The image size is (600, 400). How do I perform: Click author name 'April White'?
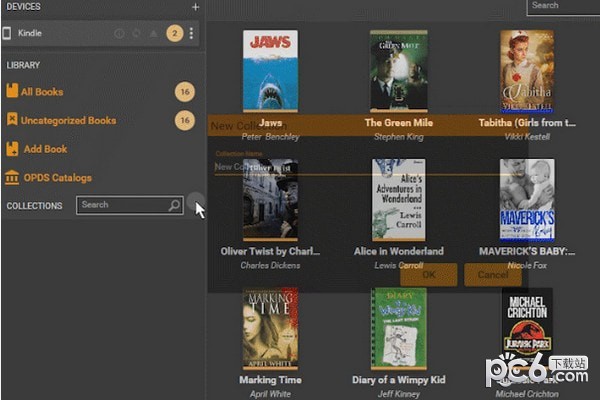[271, 394]
